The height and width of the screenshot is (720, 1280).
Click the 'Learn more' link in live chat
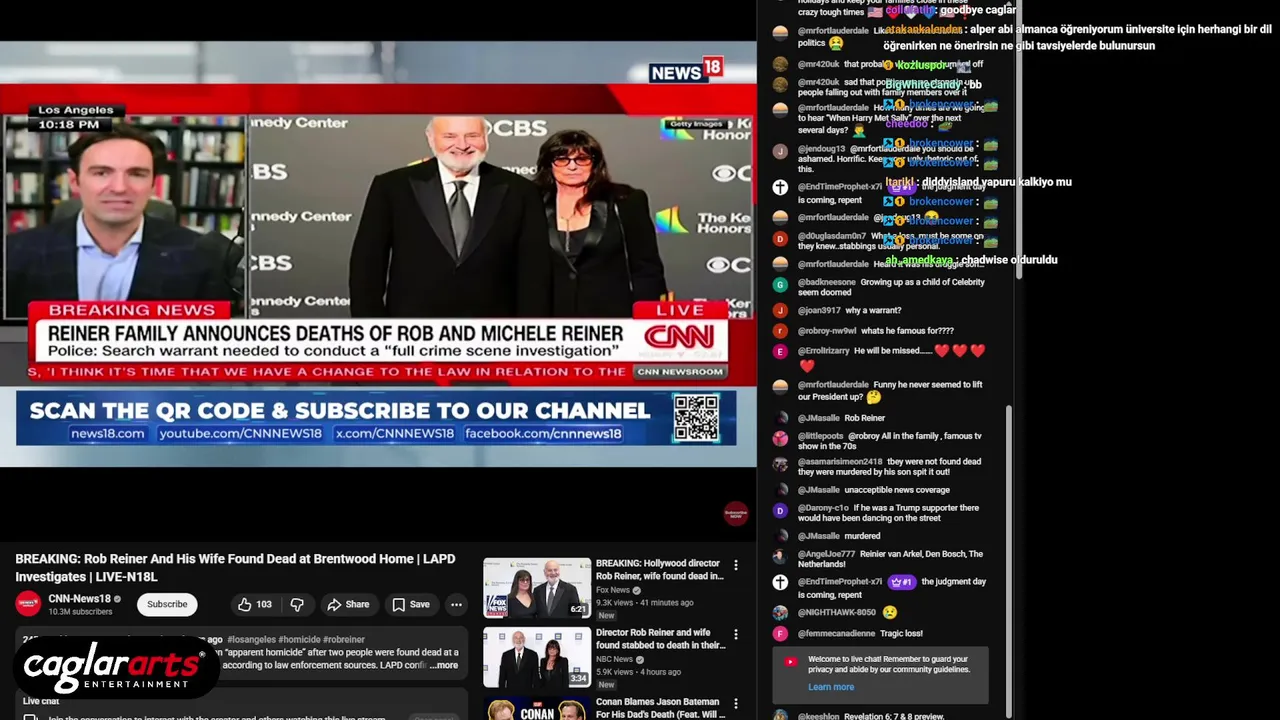[831, 687]
